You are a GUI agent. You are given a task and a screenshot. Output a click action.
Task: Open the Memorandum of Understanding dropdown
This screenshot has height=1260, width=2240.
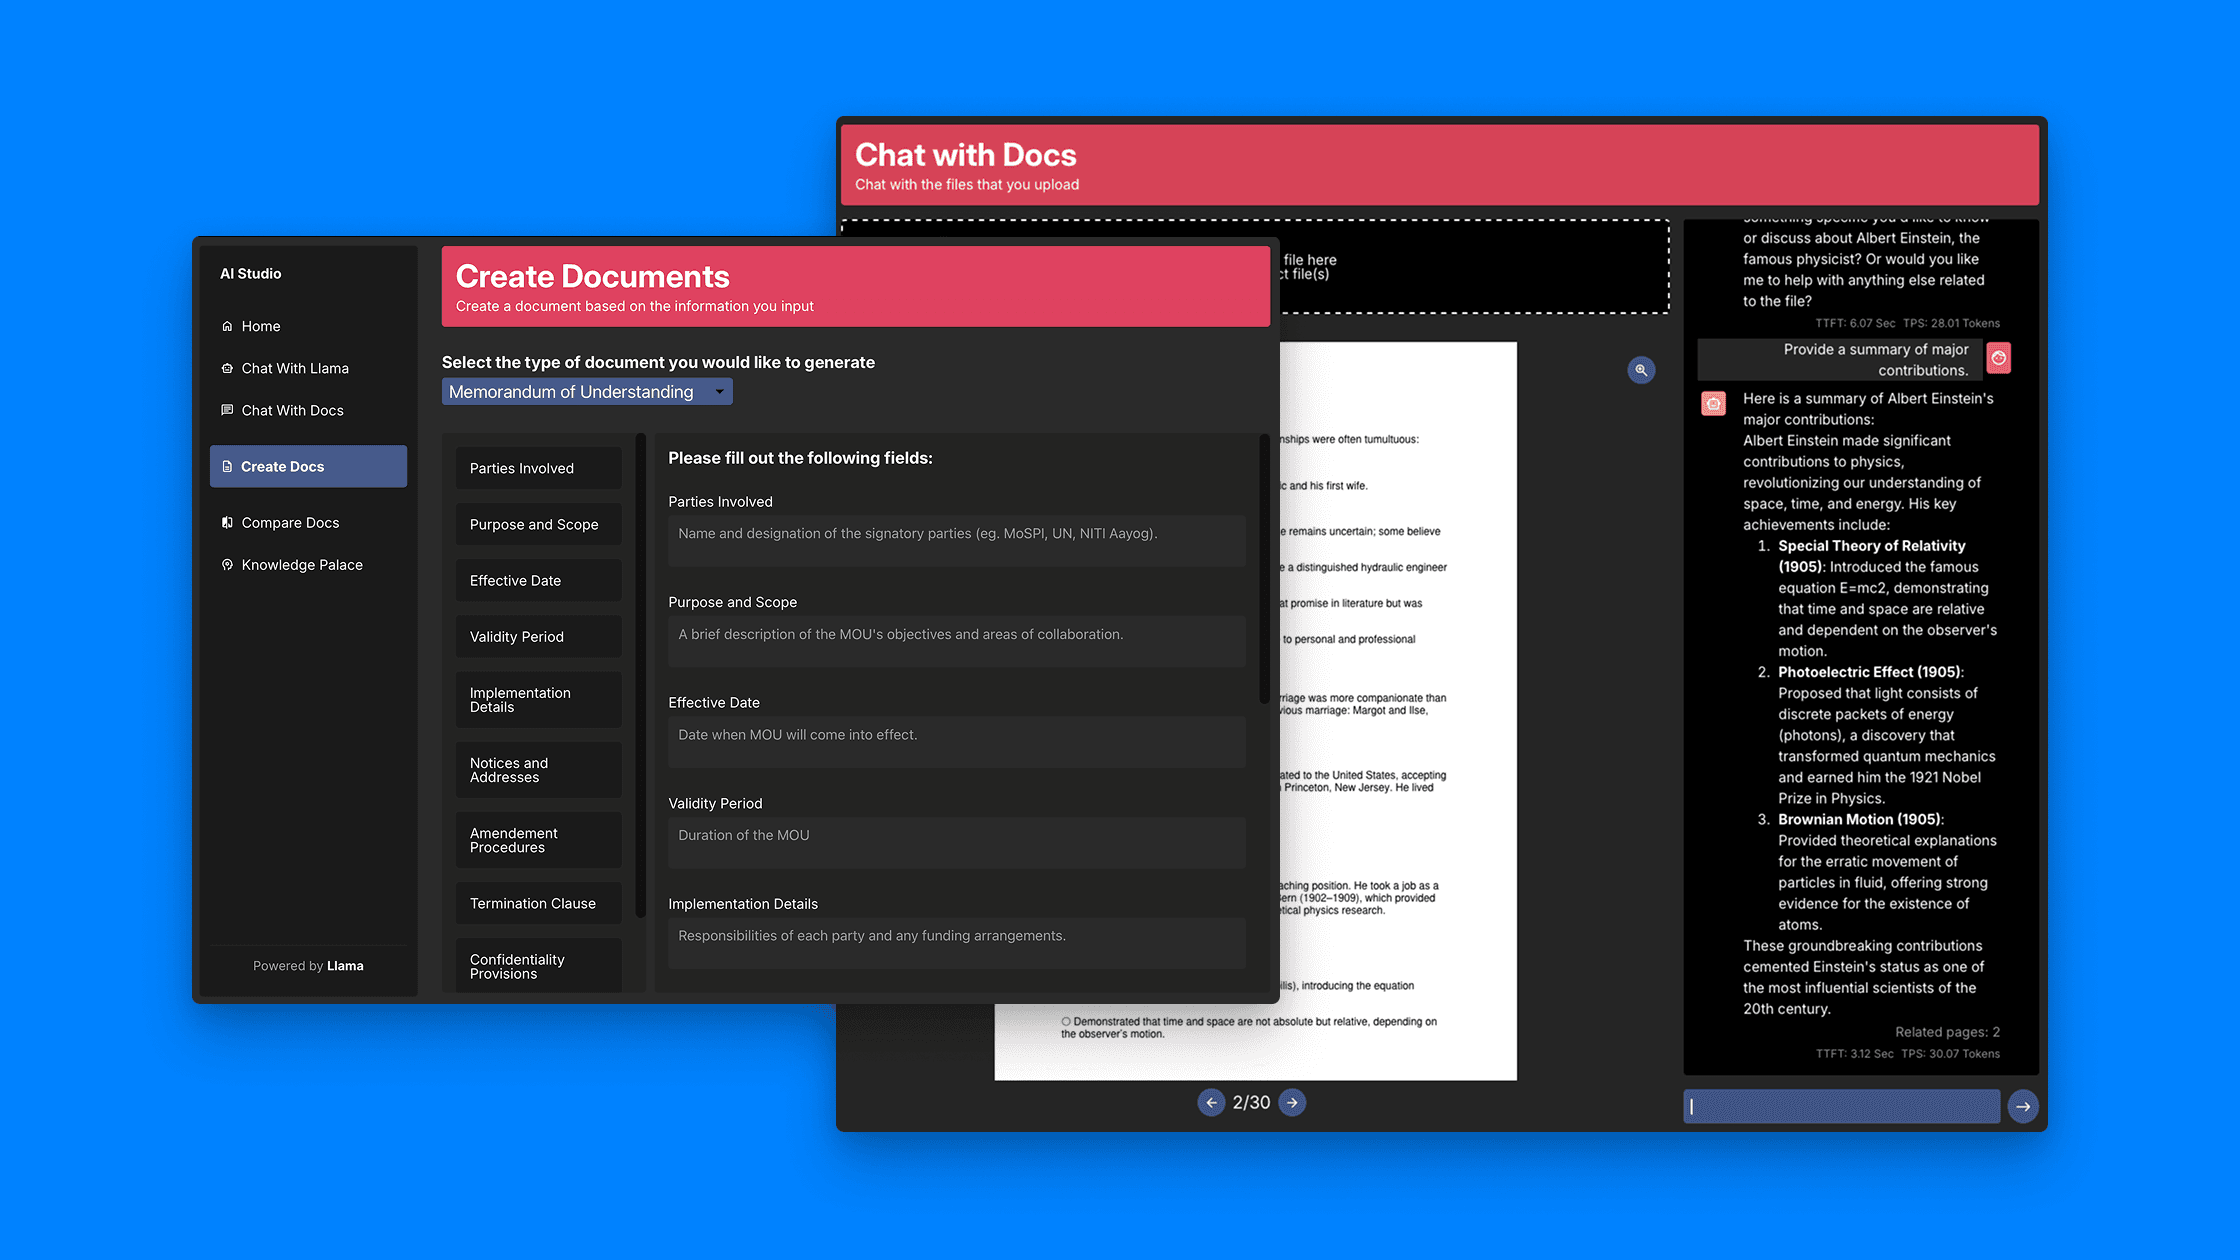(587, 392)
